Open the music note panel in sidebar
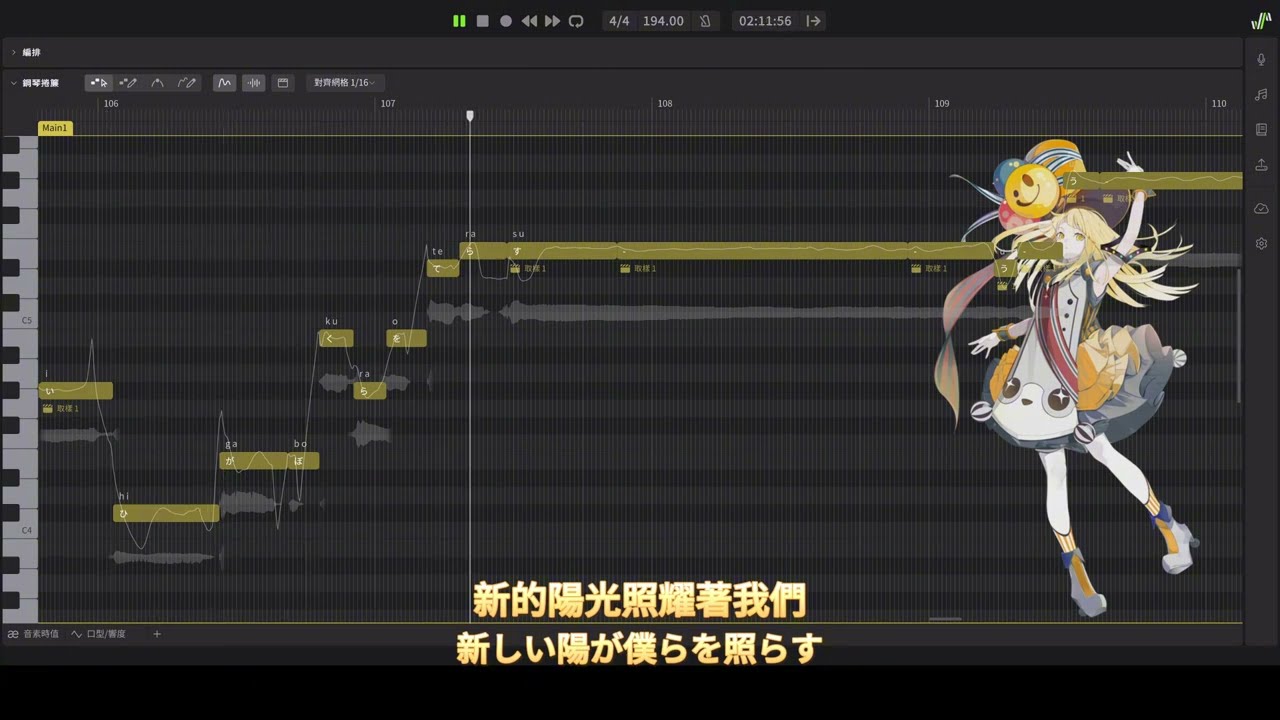Screen dimensions: 1280x720 click(1261, 95)
